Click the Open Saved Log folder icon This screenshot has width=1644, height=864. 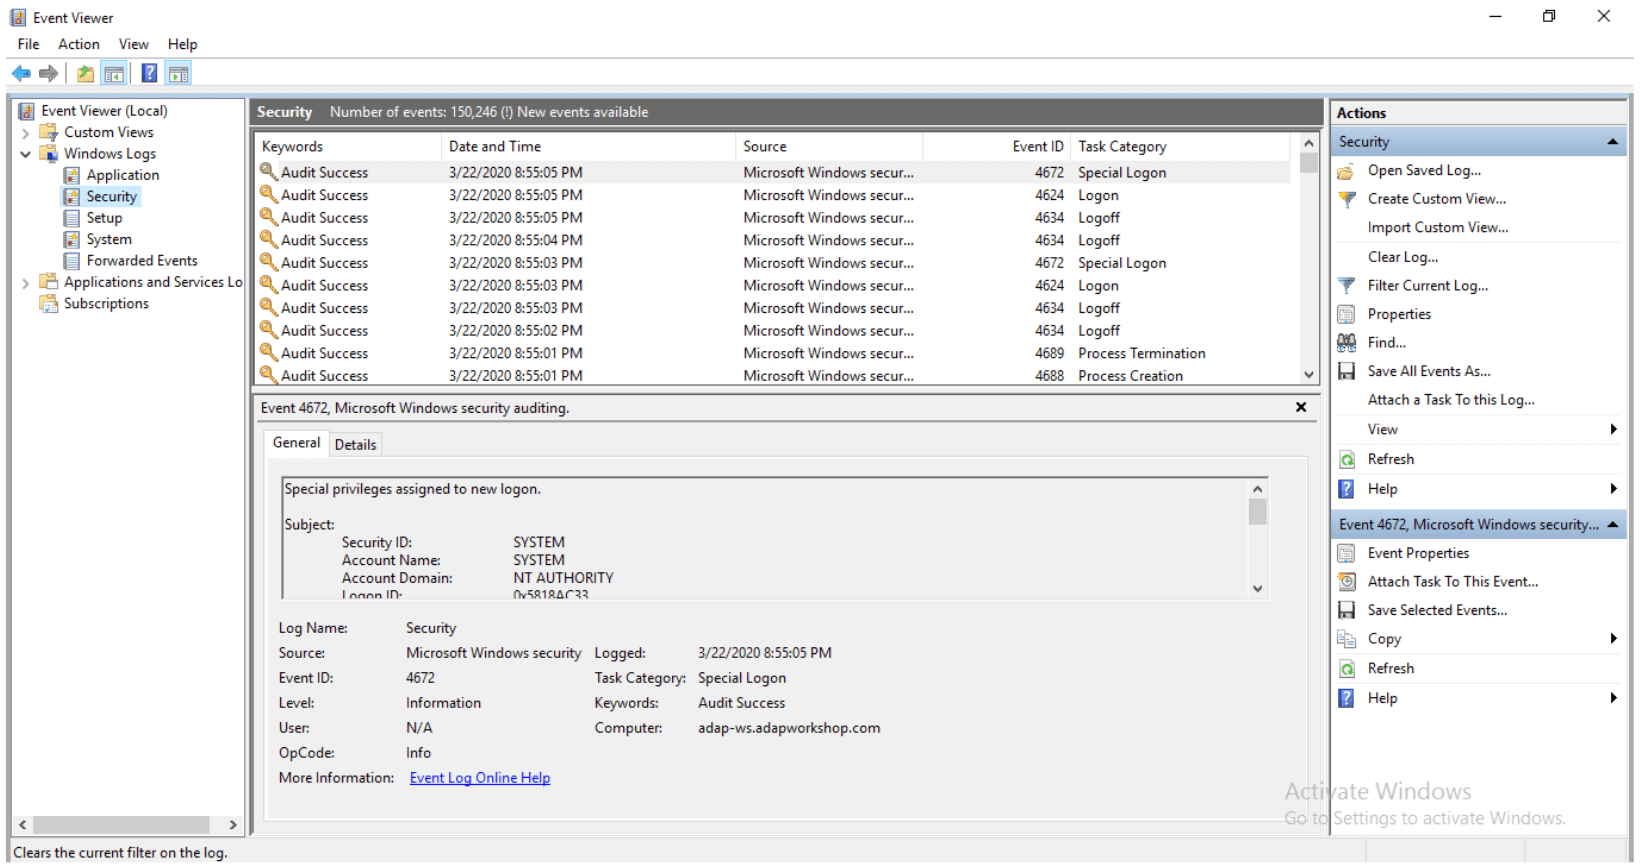click(x=1346, y=171)
